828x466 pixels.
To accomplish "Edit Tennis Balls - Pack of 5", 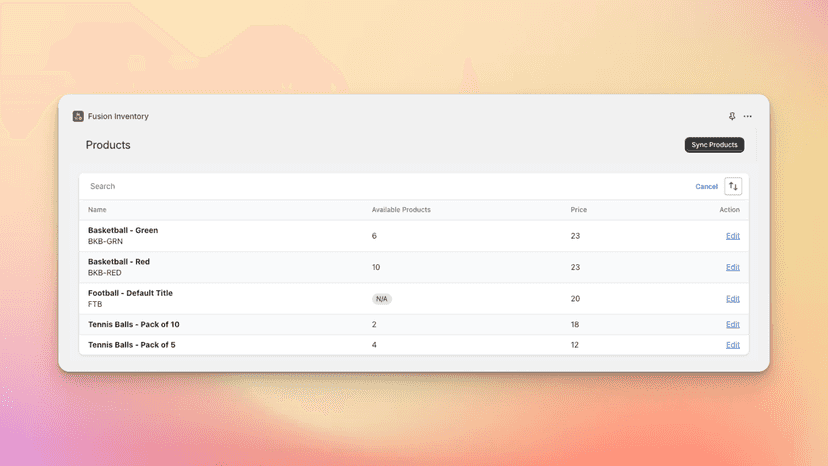I will coord(732,345).
